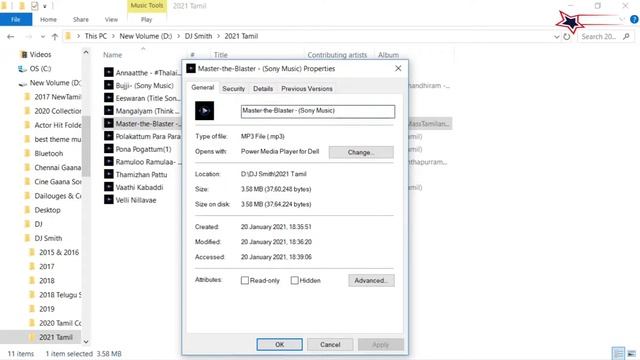Image resolution: width=640 pixels, height=360 pixels.
Task: Open the 2017 NewTamil folder
Action: tap(57, 97)
